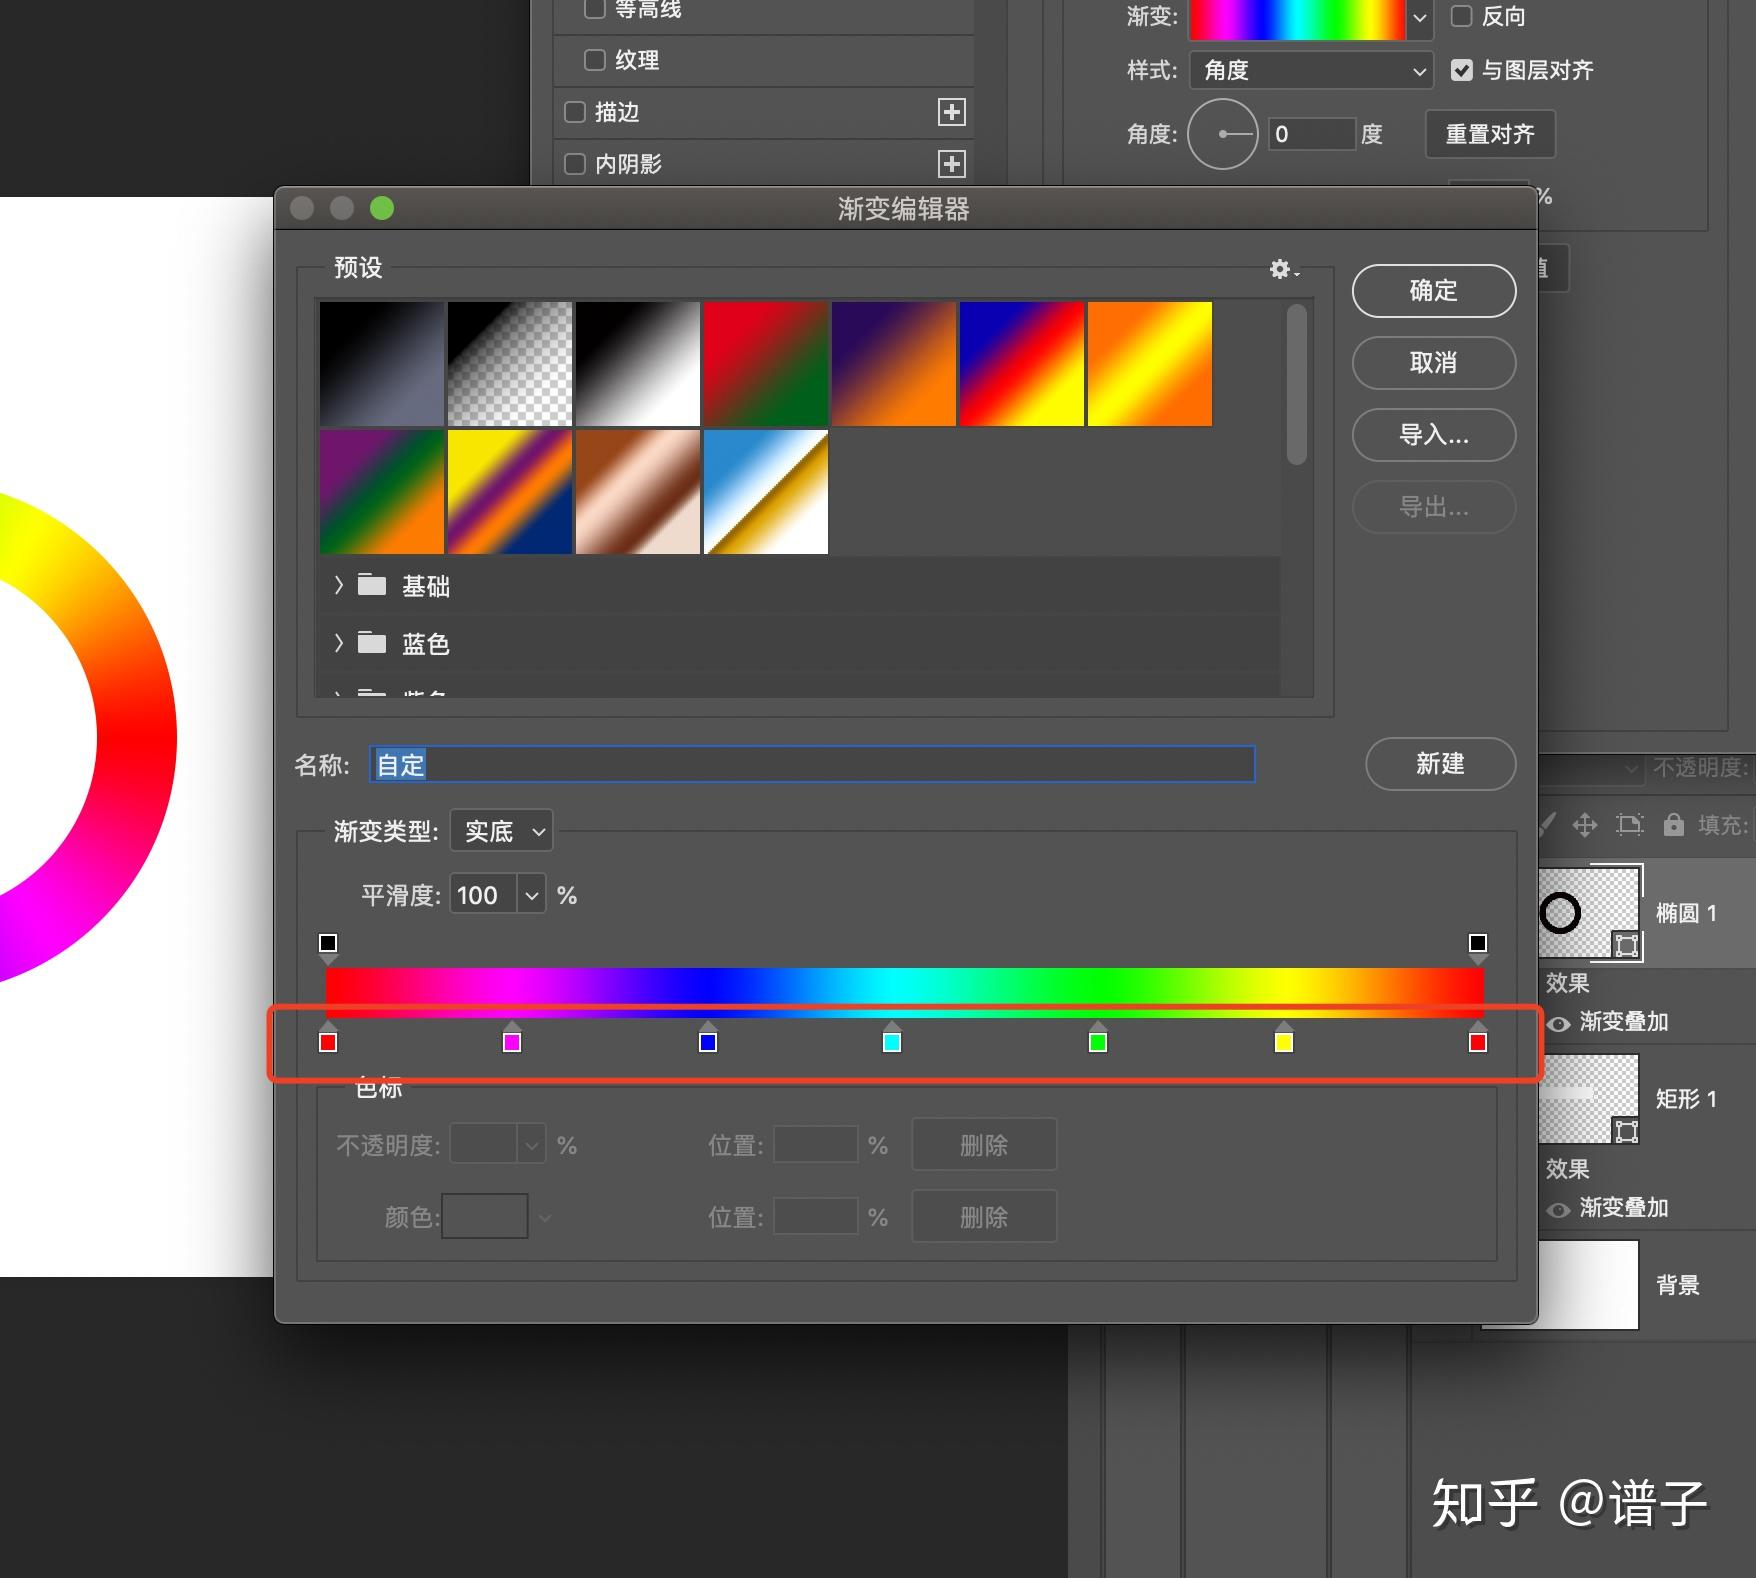Select the blue color stop
This screenshot has width=1756, height=1578.
tap(708, 1040)
